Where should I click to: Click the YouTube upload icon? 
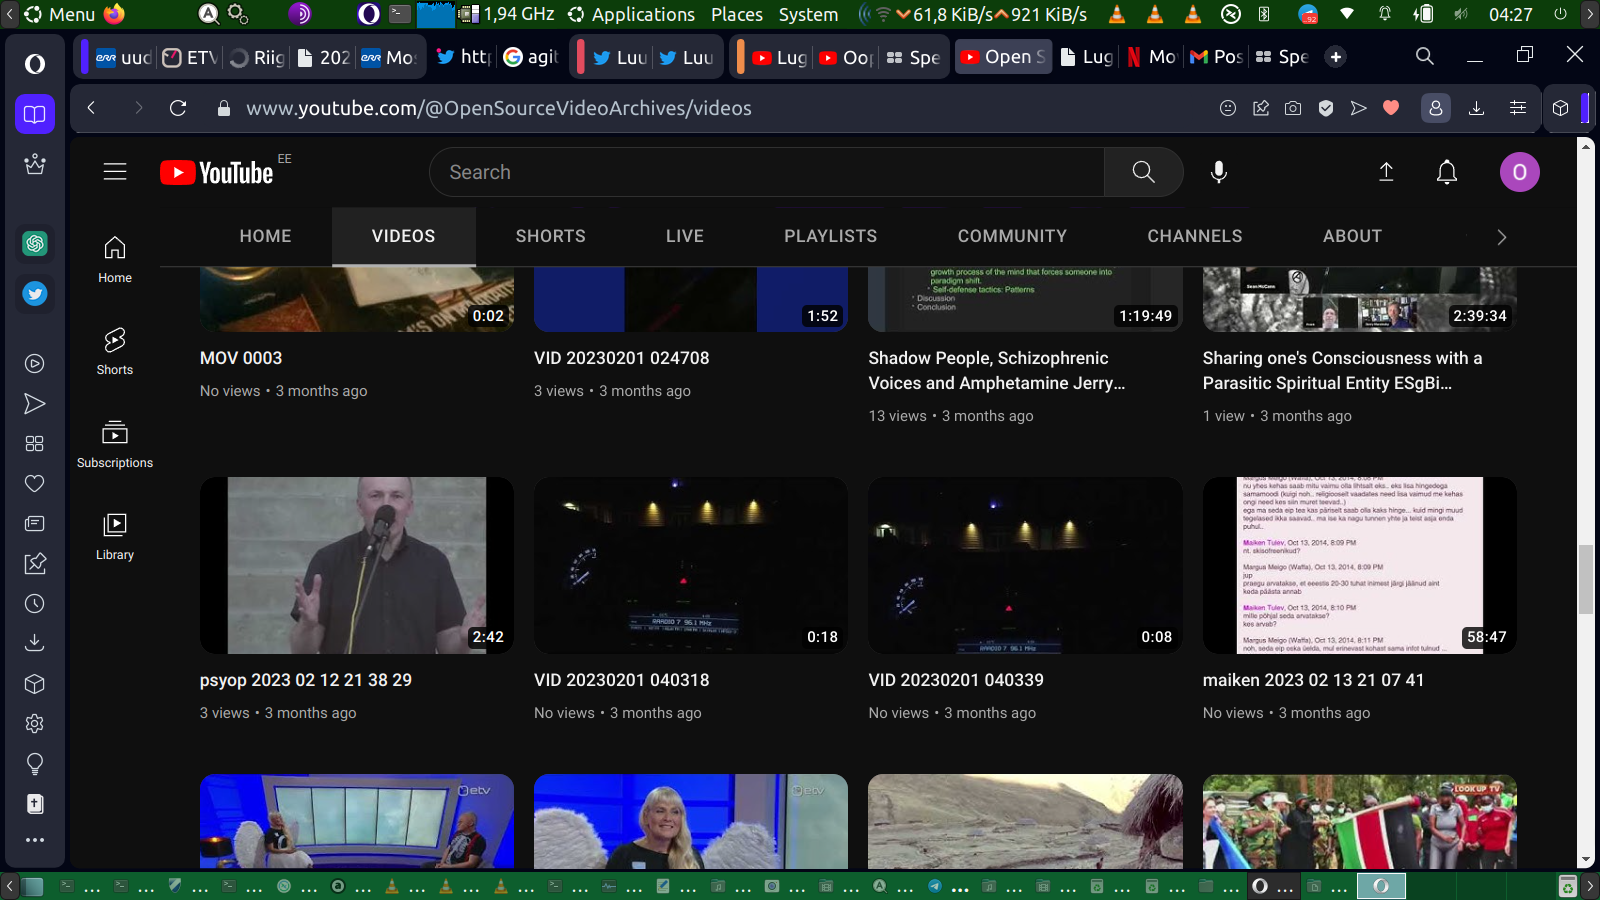(x=1386, y=172)
